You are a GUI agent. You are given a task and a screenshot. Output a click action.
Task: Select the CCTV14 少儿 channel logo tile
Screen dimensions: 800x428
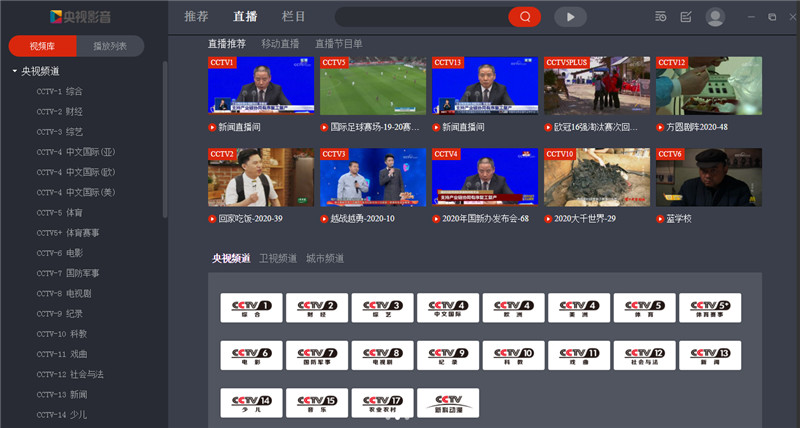coord(251,403)
